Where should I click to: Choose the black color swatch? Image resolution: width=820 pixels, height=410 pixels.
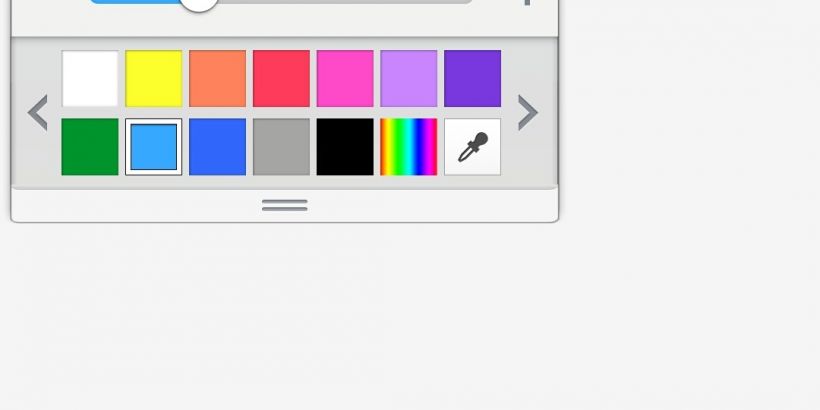[x=345, y=147]
